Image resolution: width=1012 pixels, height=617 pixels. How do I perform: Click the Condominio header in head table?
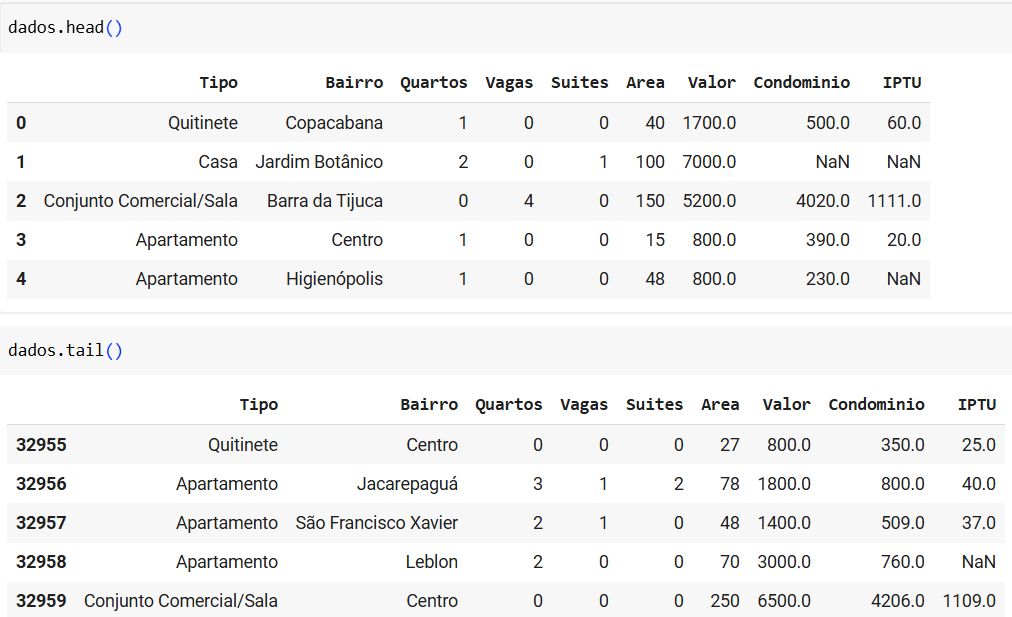pos(802,83)
